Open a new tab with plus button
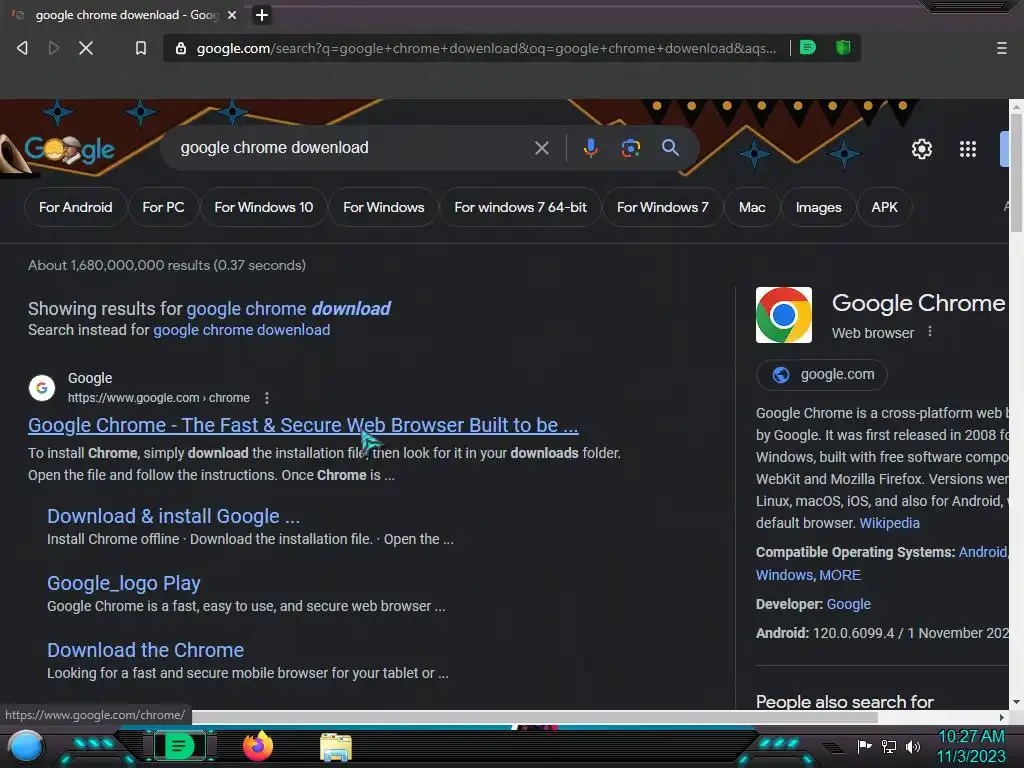Screen dimensions: 1024x768 coord(261,14)
